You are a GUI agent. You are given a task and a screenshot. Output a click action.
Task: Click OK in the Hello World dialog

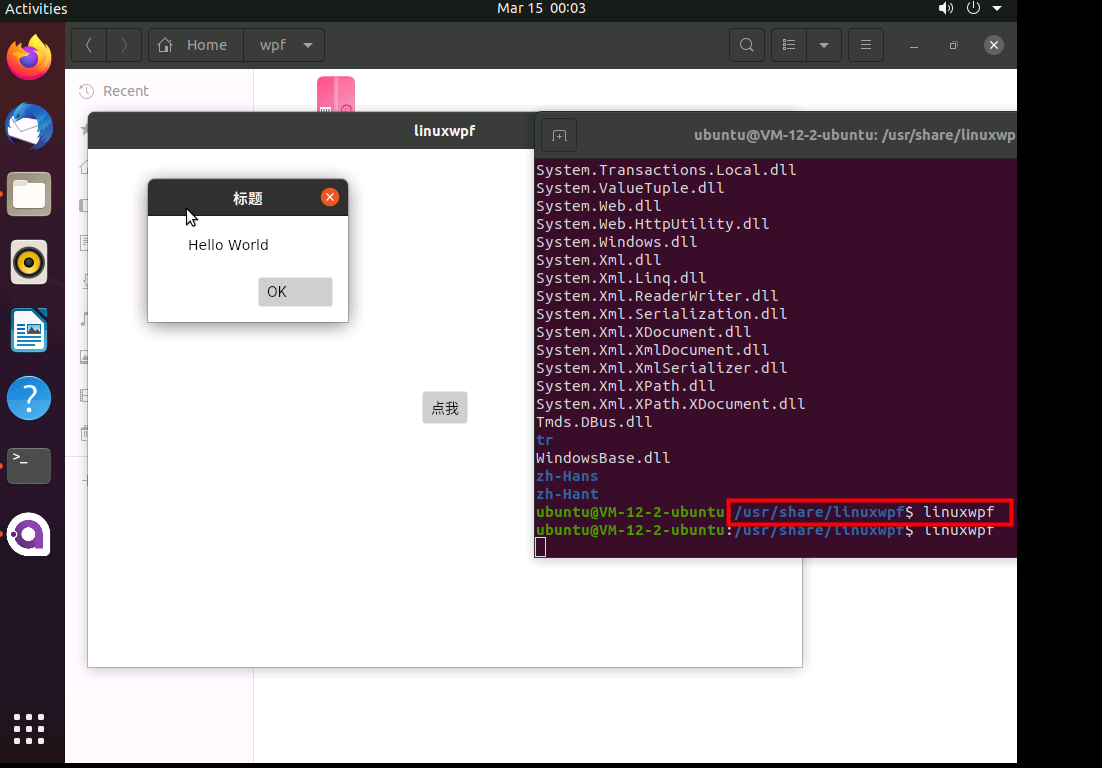point(295,292)
